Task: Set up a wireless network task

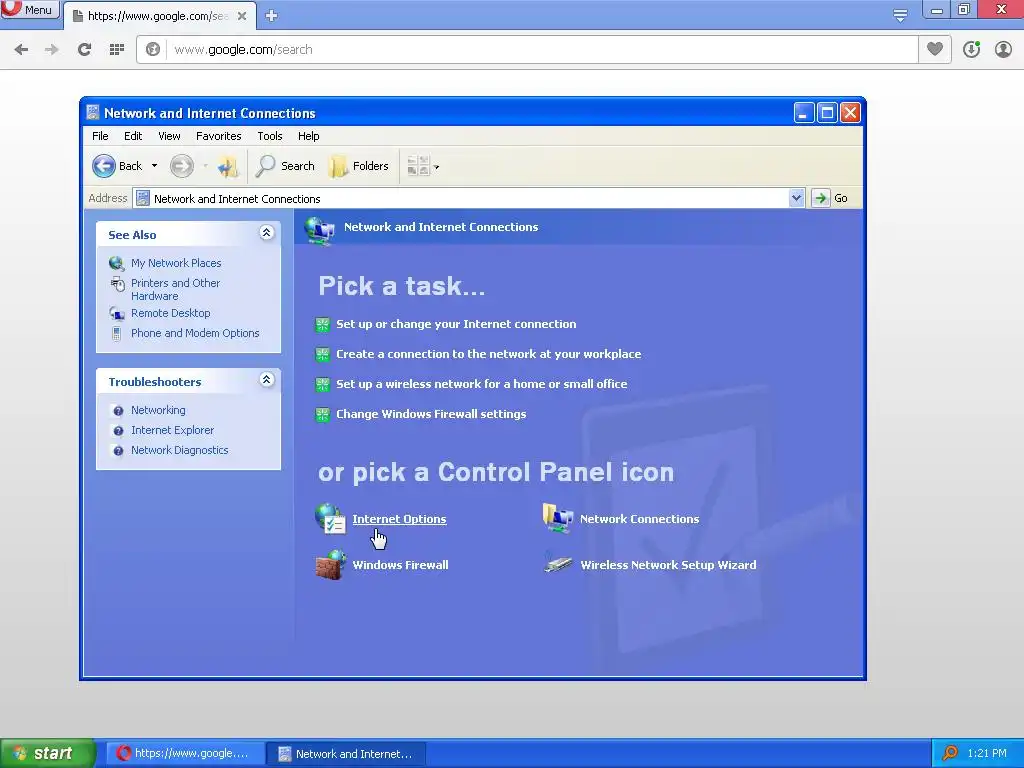Action: point(481,384)
